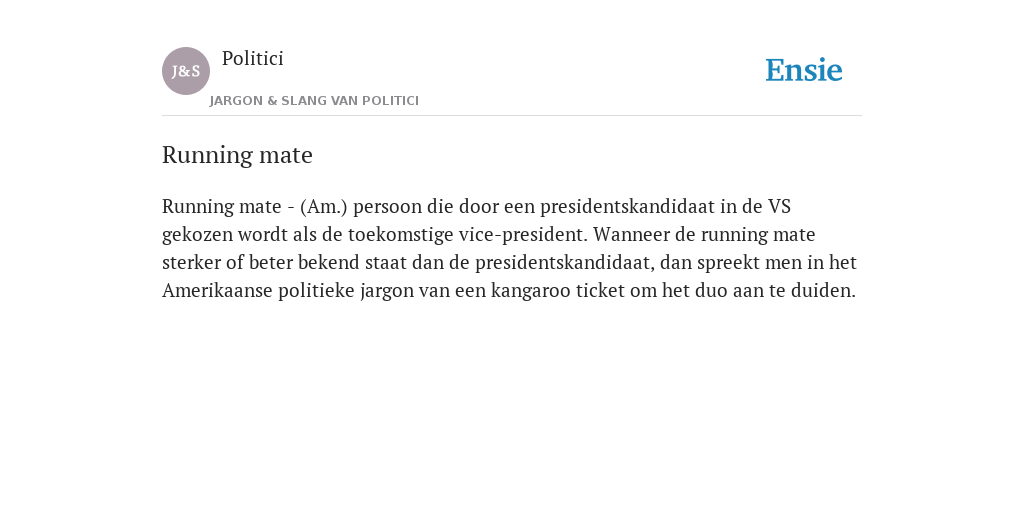Click the divider line below the header
The image size is (1024, 512).
[x=512, y=116]
